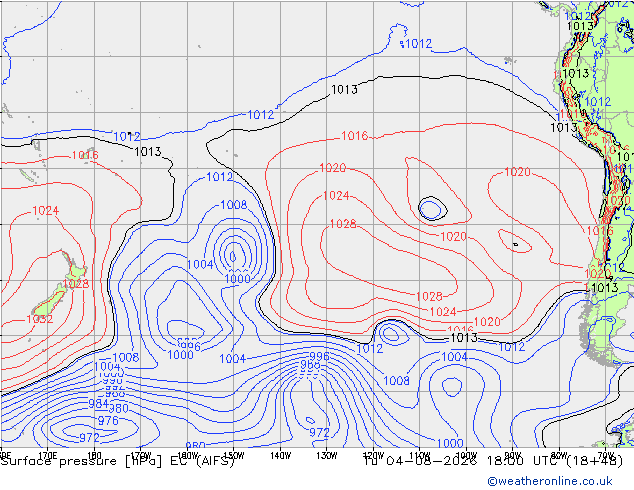Click the 1016 label on the northern red isobar
Screen dimensions: 634x490
click(x=355, y=135)
